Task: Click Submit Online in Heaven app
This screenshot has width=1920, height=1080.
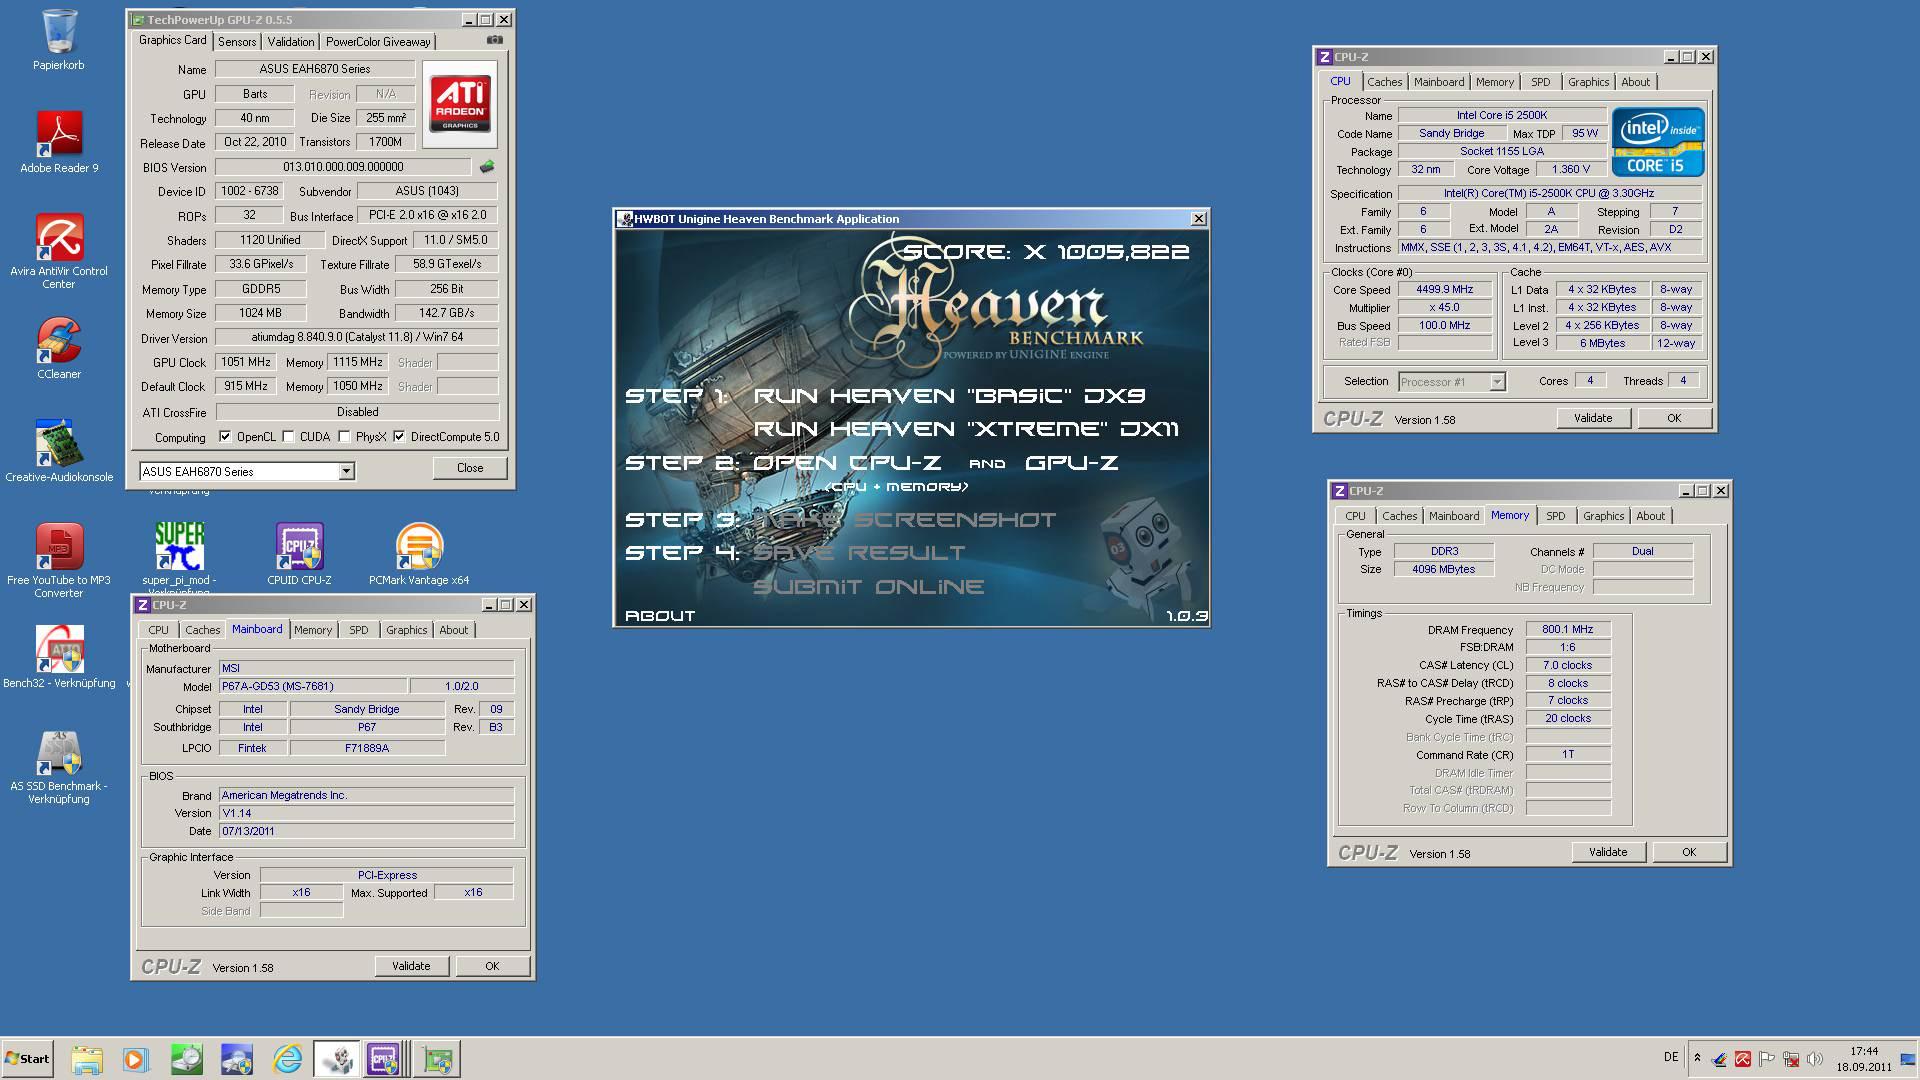Action: coord(868,587)
